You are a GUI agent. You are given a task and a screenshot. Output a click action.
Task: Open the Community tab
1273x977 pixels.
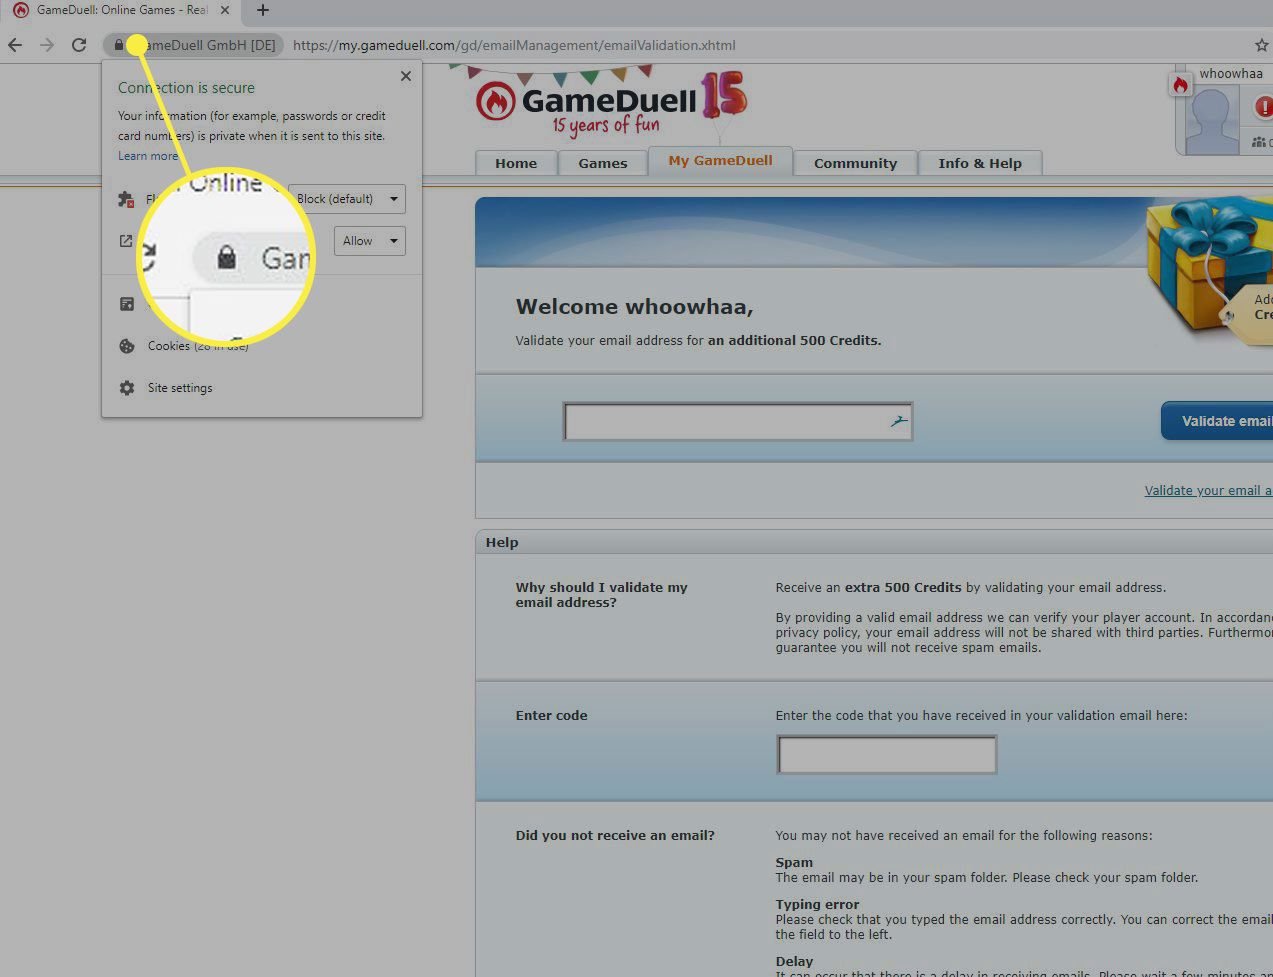point(856,163)
